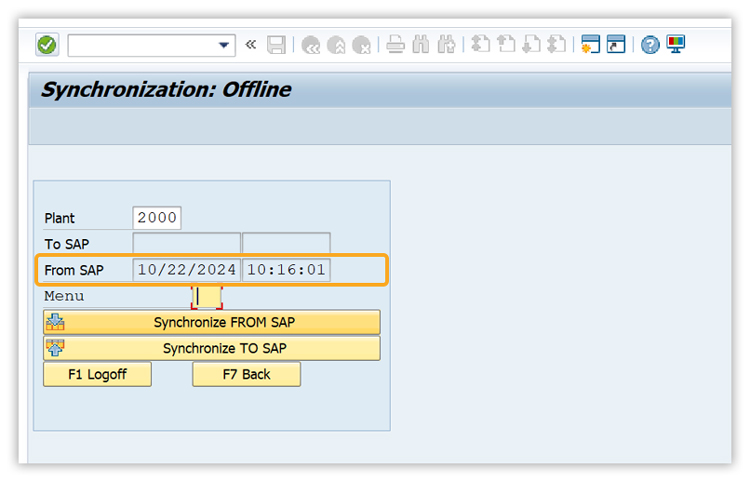Click the Synchronize FROM SAP button
750x482 pixels.
coord(212,322)
